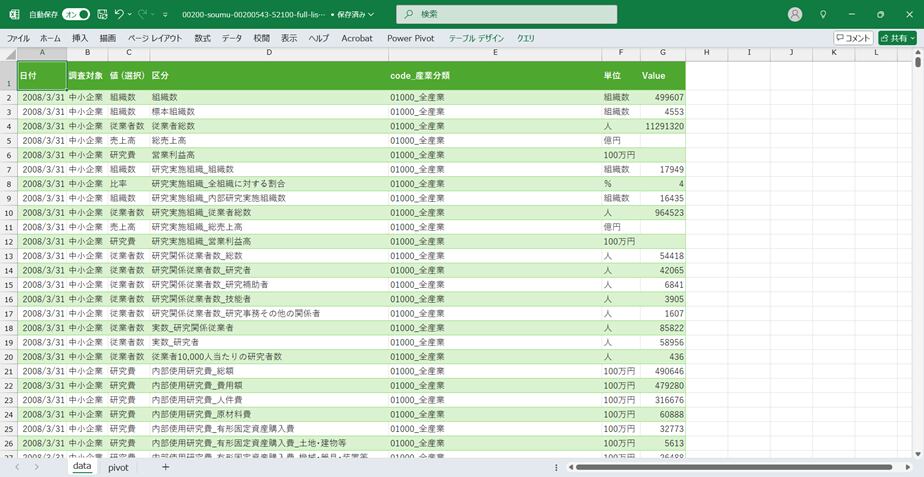Expand Customize Quick Access Toolbar menu
Viewport: 924px width, 477px height.
coord(167,15)
